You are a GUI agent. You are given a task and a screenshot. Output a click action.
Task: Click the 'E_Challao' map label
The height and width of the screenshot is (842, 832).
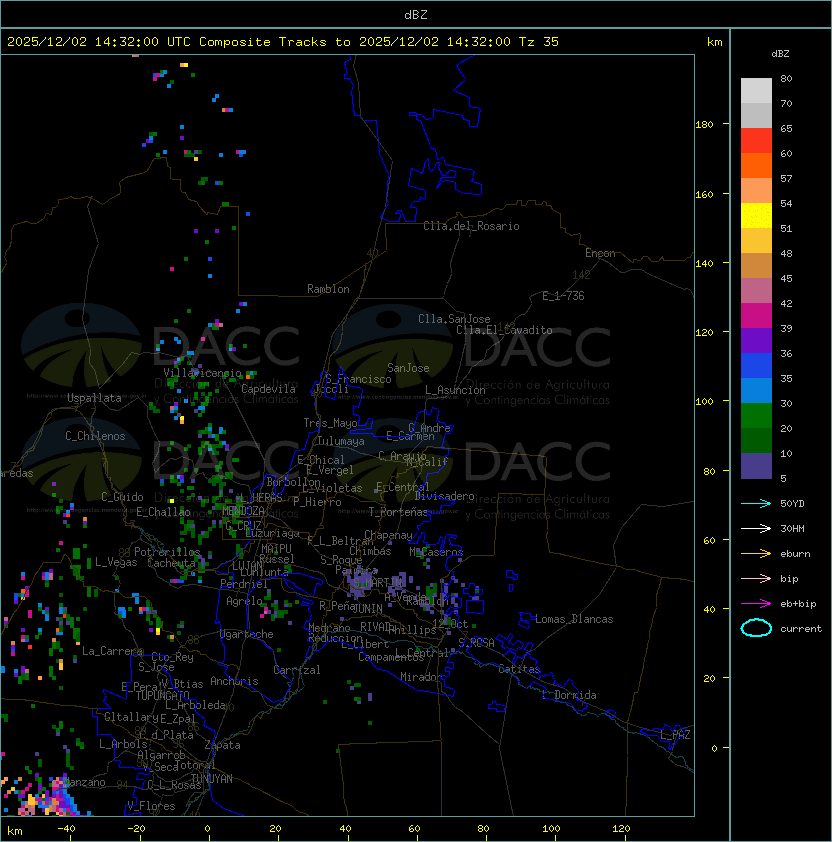(163, 512)
